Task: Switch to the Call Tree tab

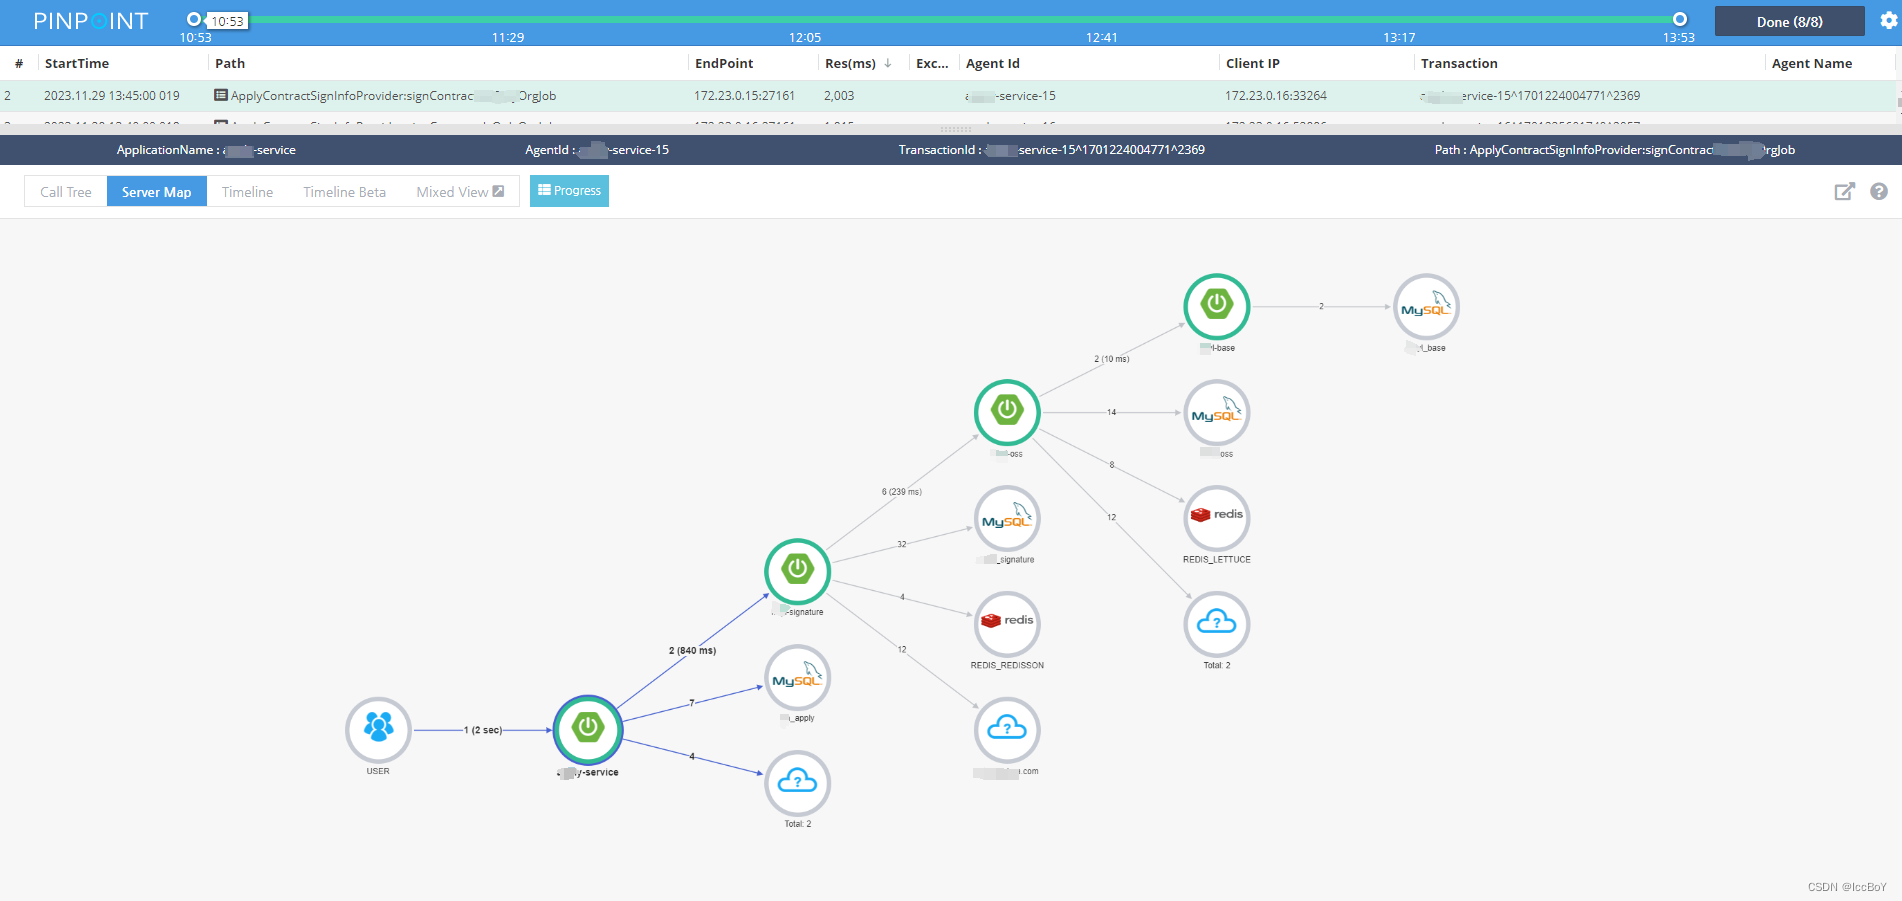Action: point(66,192)
